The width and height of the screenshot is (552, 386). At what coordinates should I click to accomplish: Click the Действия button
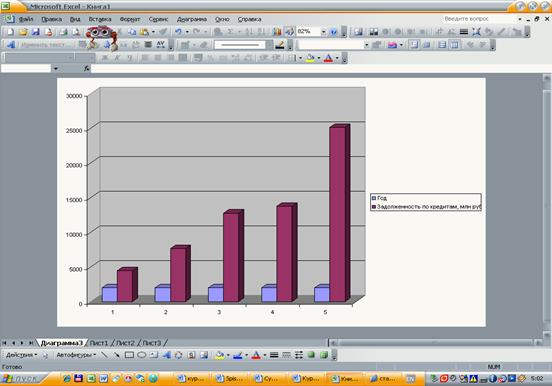[x=21, y=355]
